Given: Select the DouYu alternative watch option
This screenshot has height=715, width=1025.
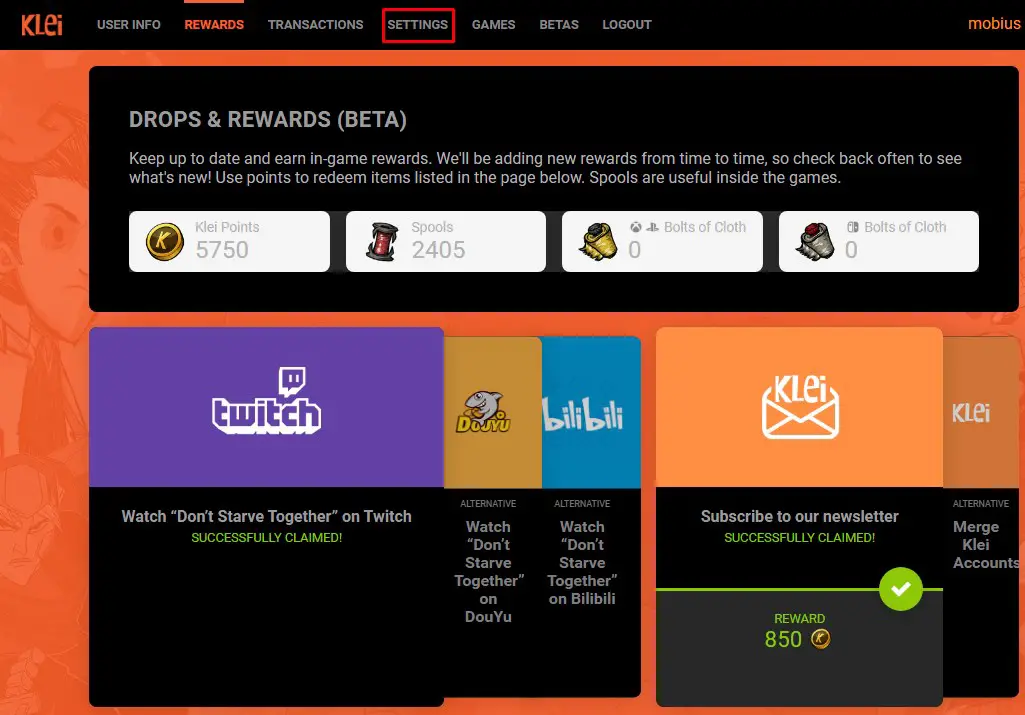Looking at the screenshot, I should pos(488,571).
